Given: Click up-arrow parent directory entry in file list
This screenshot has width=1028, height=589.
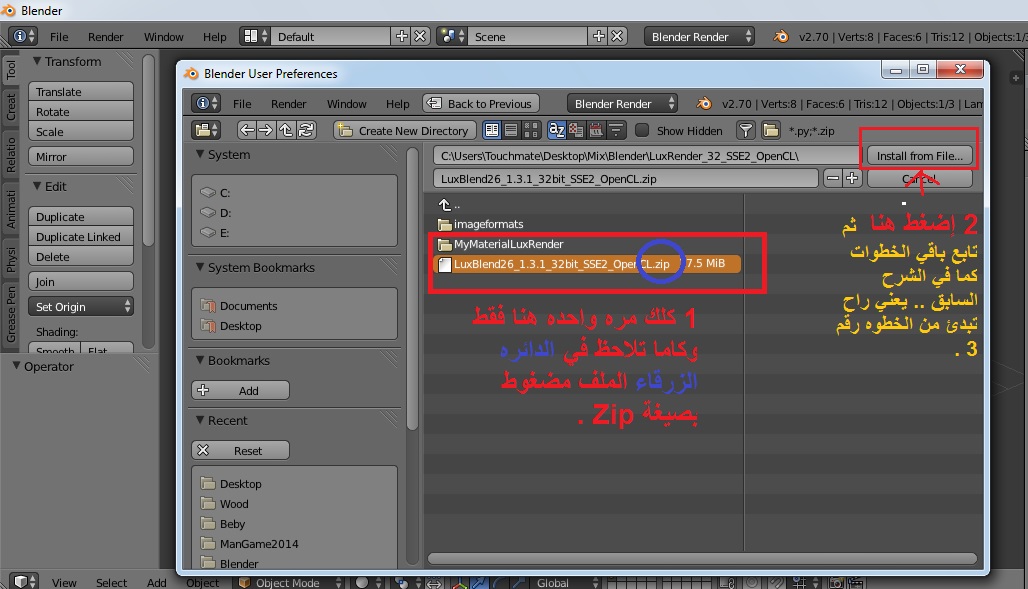Looking at the screenshot, I should tap(448, 205).
